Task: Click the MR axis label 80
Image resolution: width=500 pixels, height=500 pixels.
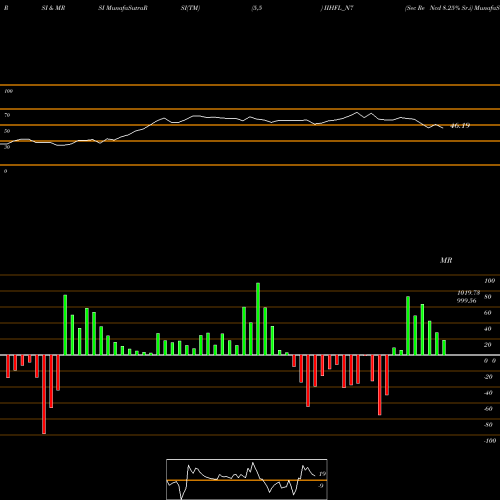Action: tap(488, 297)
